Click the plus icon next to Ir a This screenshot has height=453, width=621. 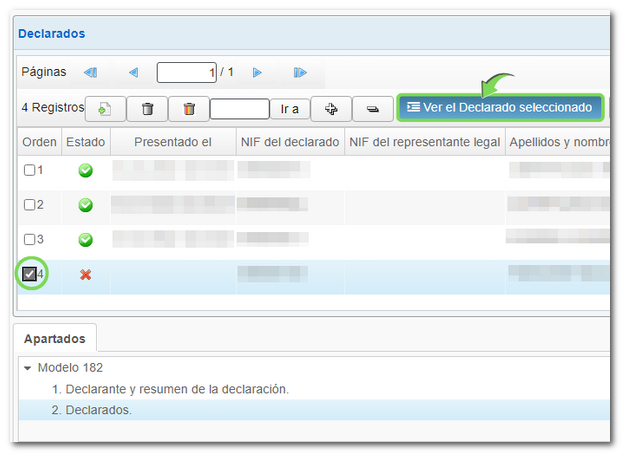(x=331, y=108)
